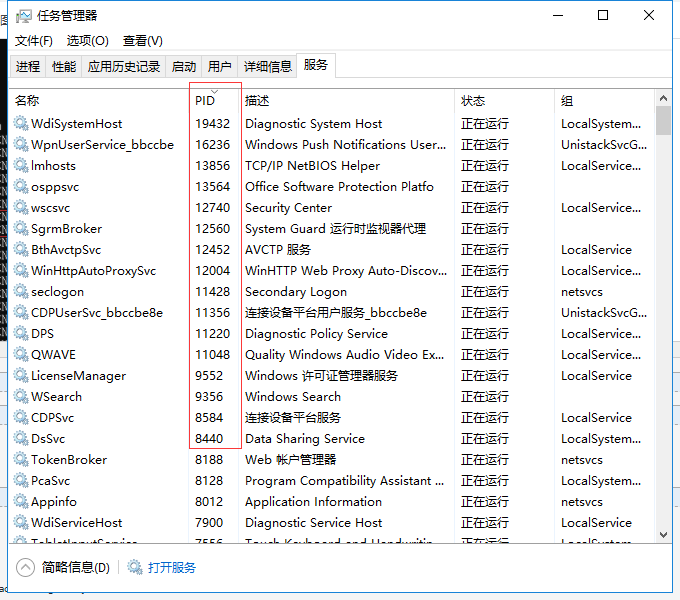Sort services by the 组 column header
Viewport: 680px width, 600px height.
point(605,101)
